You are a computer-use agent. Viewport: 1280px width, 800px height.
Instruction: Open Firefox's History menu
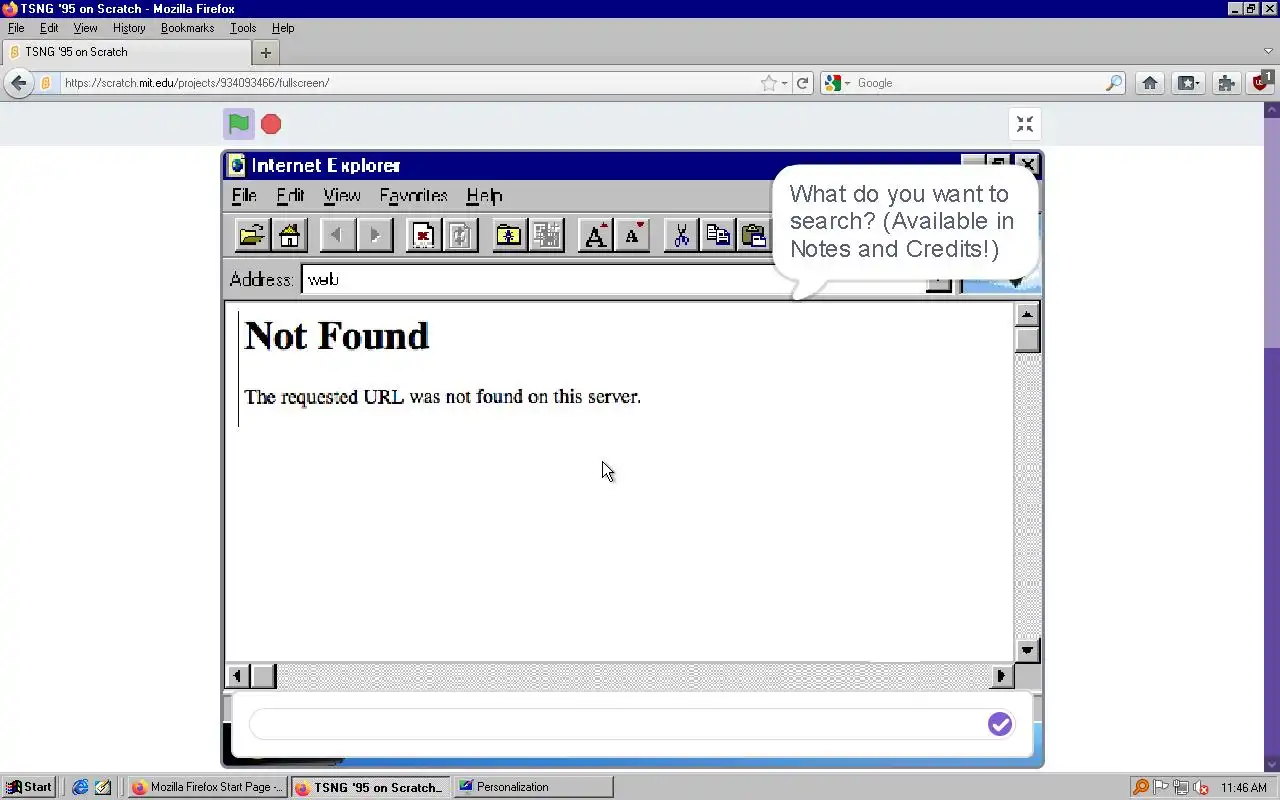[x=129, y=28]
